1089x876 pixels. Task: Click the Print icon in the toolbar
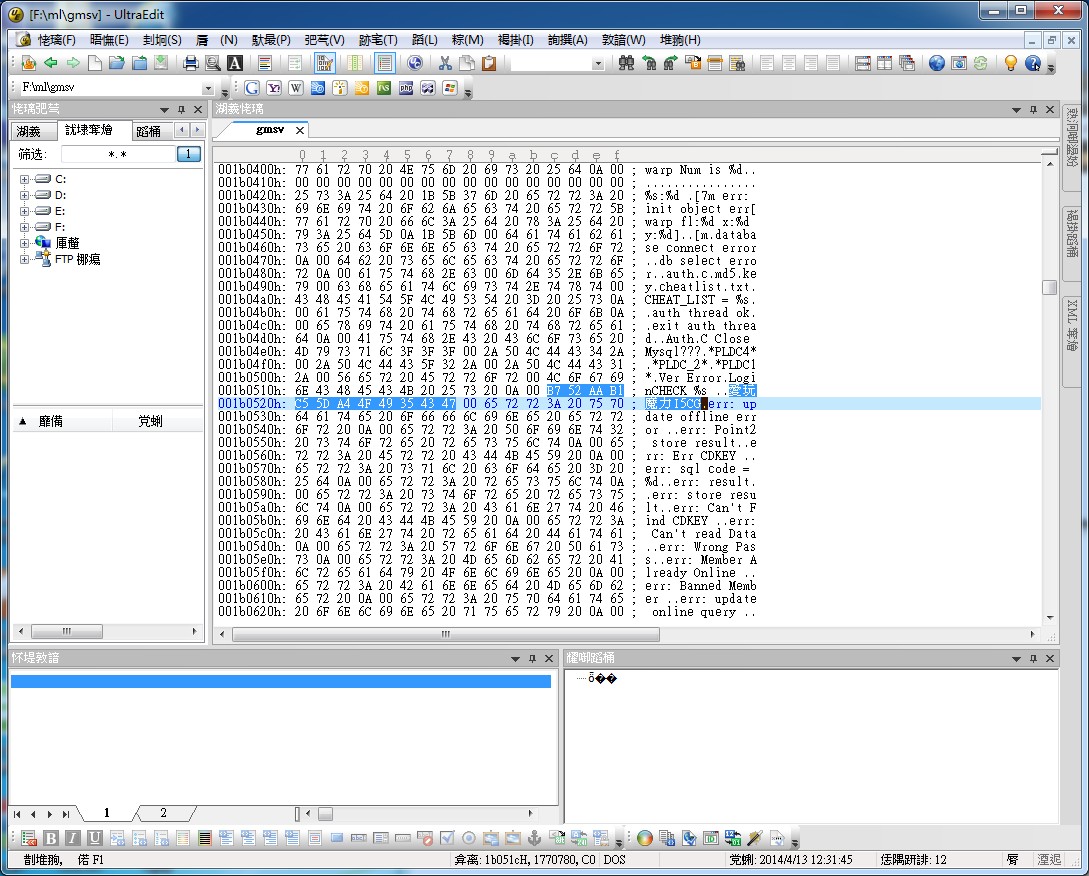(x=191, y=63)
